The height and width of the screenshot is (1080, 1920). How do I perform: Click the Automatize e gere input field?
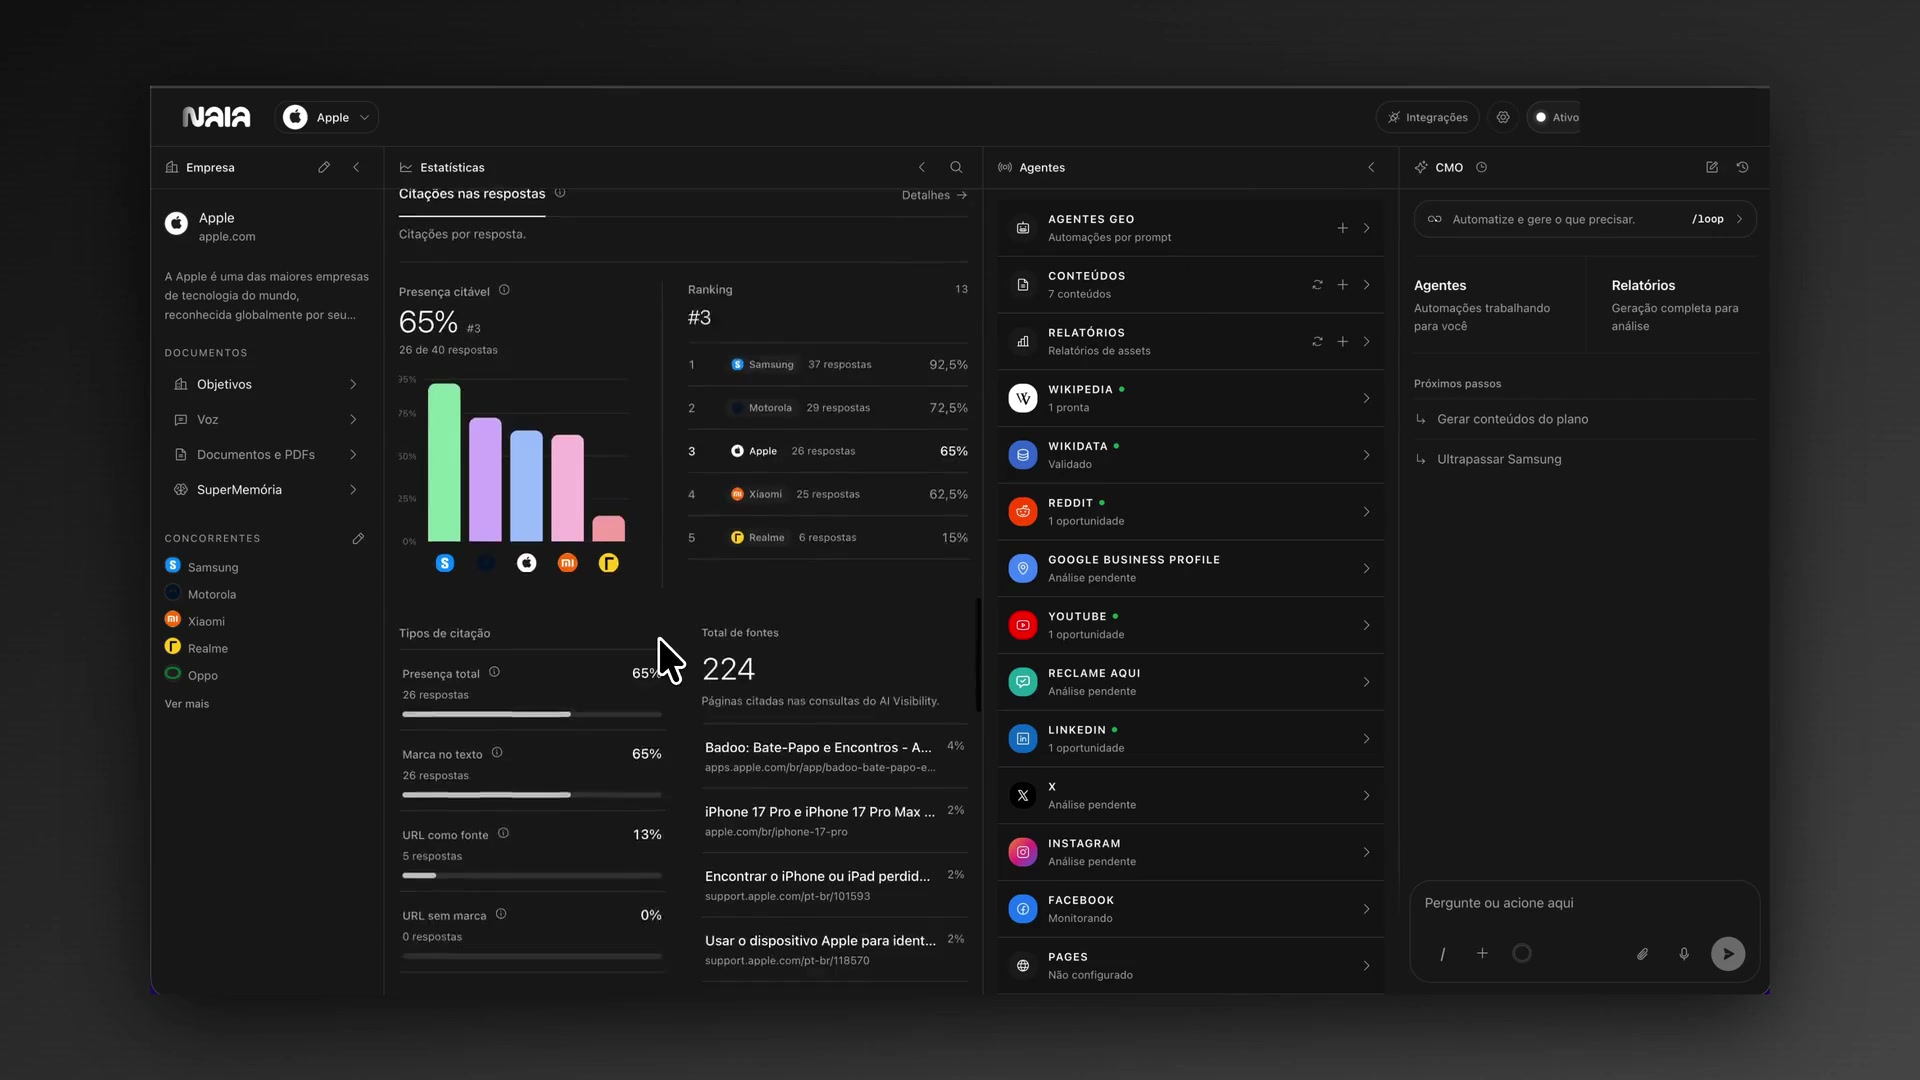coord(1585,219)
